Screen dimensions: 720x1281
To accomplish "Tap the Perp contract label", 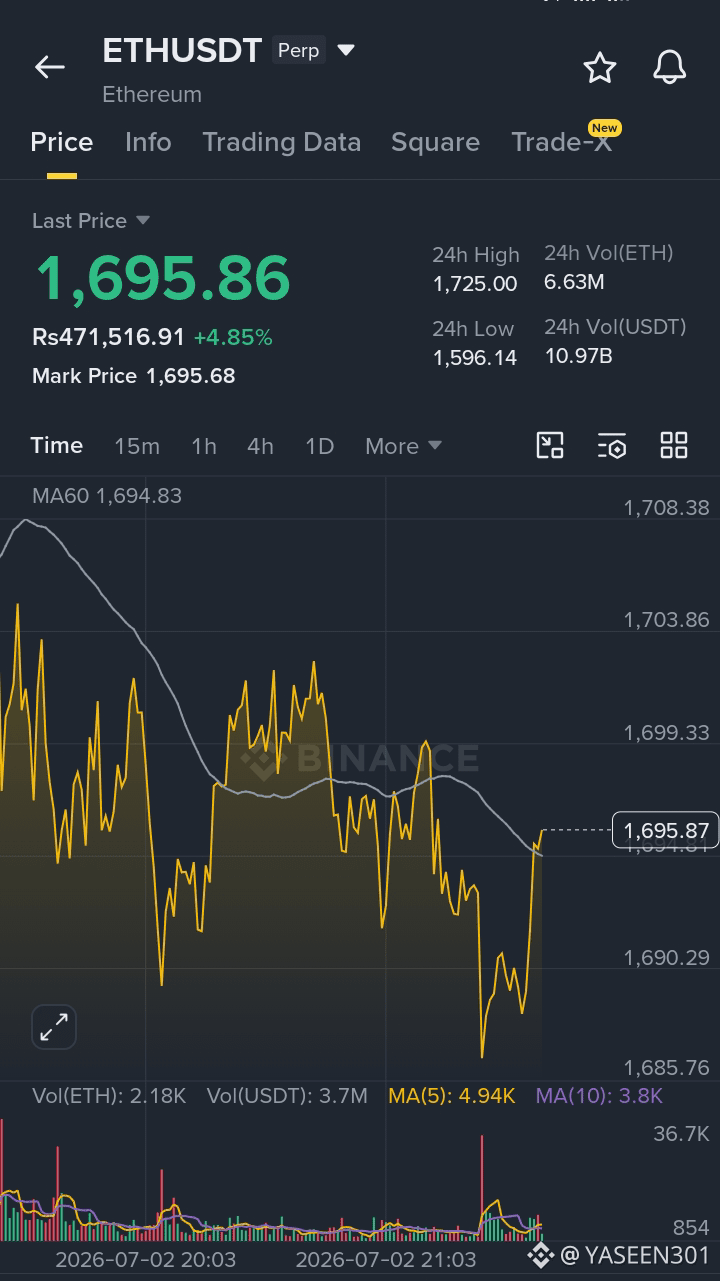I will coord(298,50).
